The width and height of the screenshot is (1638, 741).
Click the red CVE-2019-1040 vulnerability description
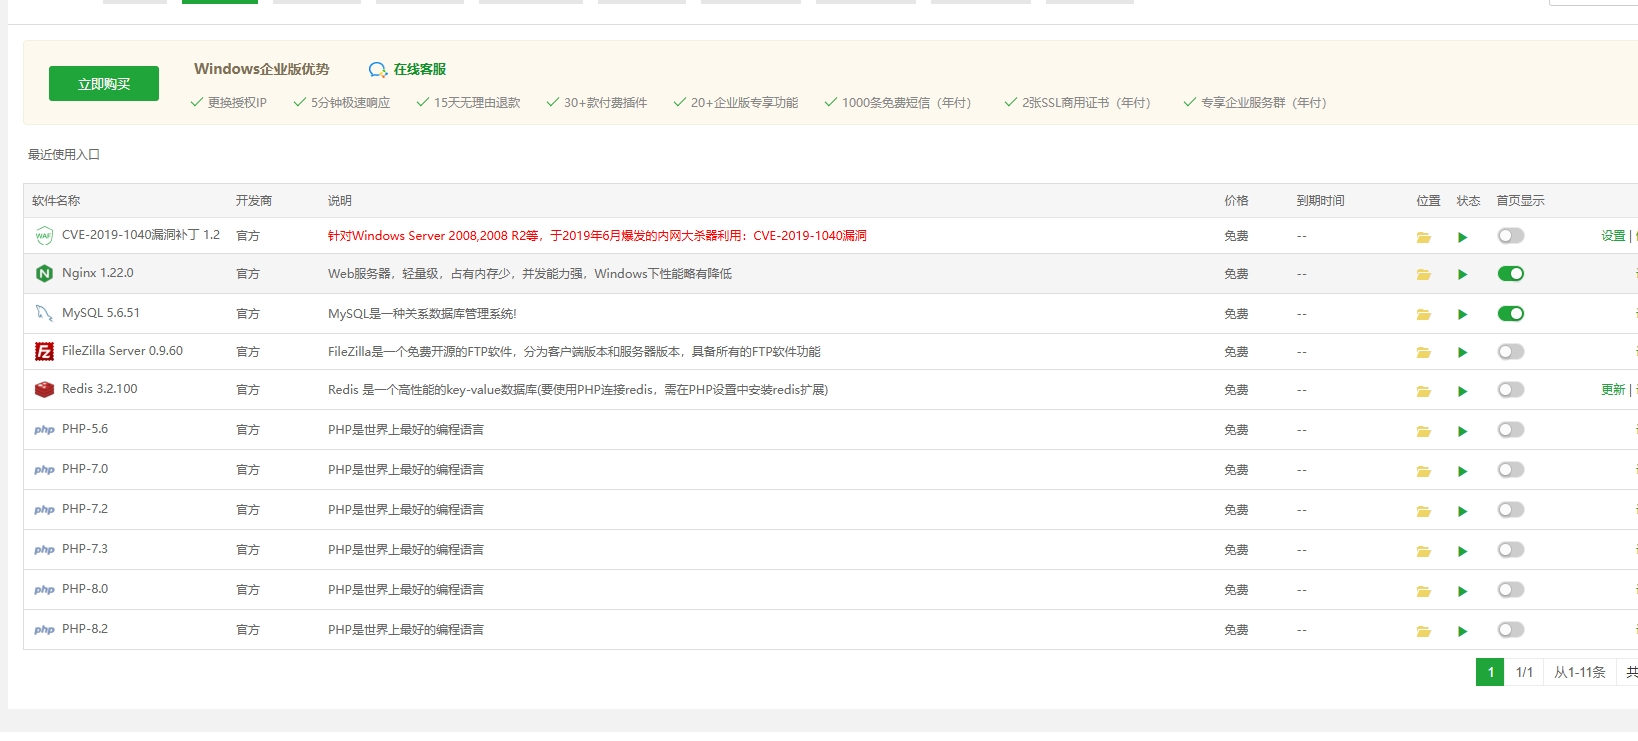597,236
